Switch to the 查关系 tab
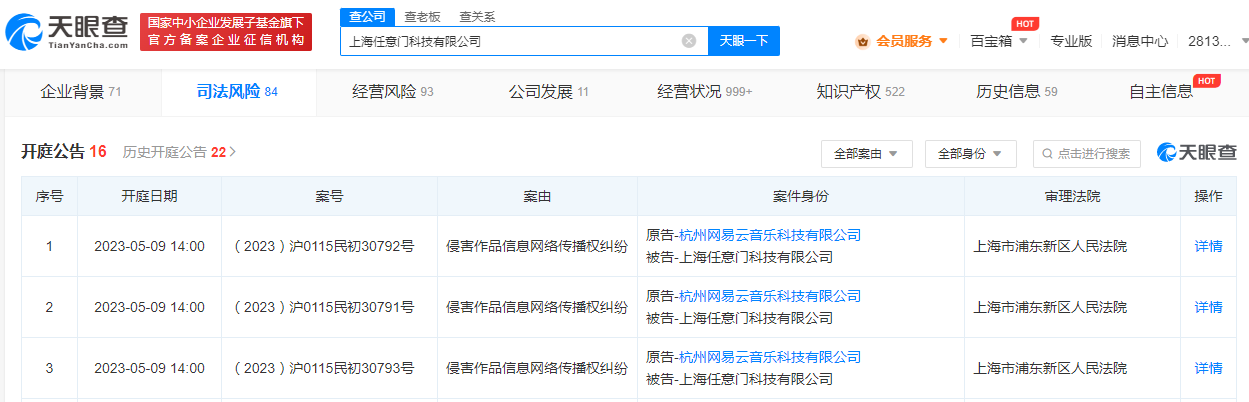Image resolution: width=1249 pixels, height=402 pixels. point(477,17)
